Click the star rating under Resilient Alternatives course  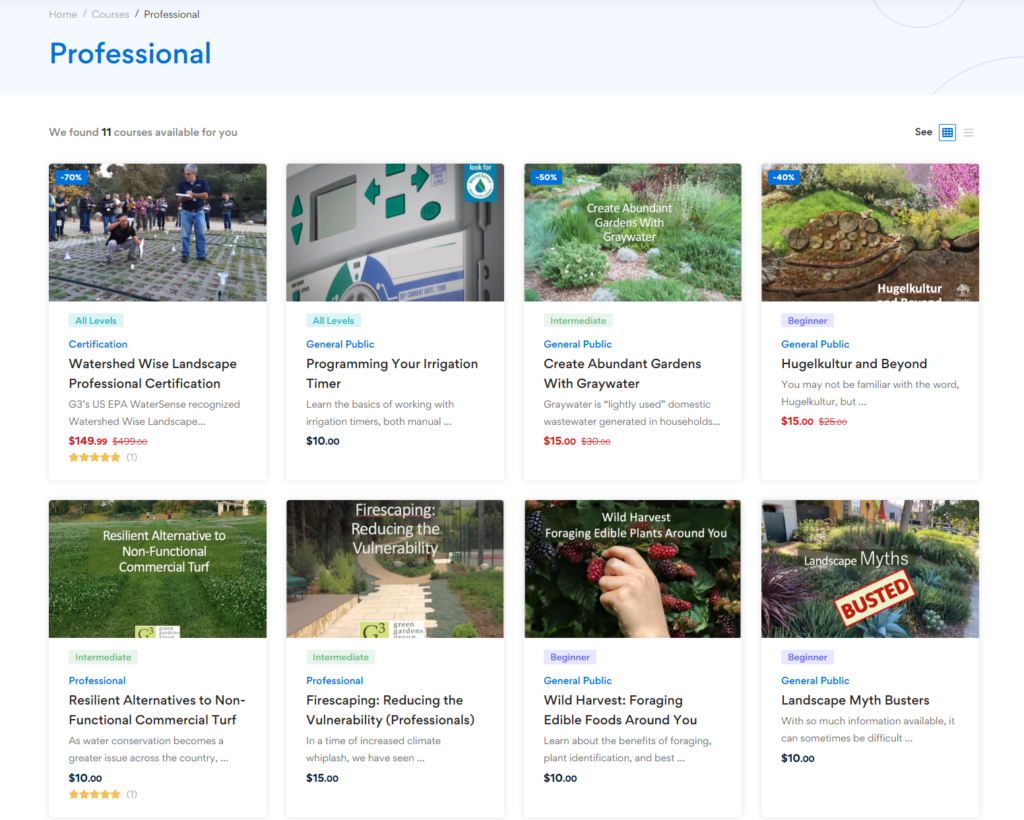(95, 794)
